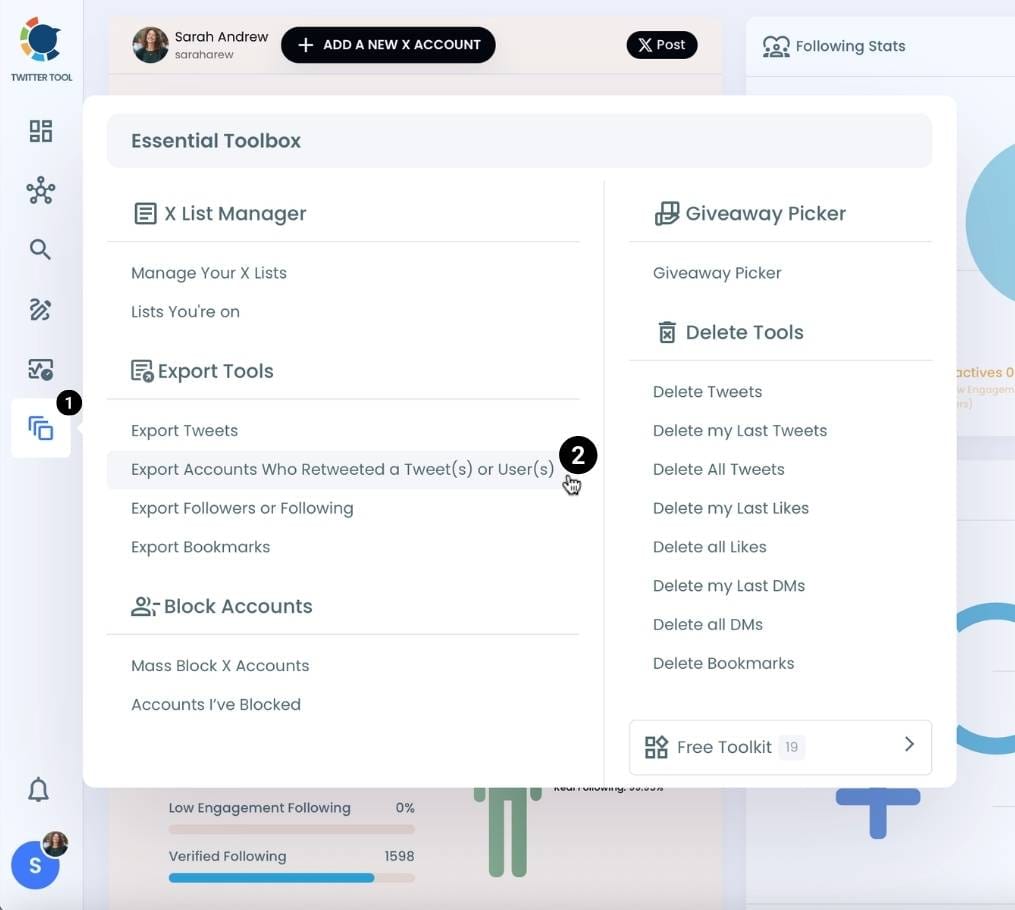Select the network connections icon in sidebar
The width and height of the screenshot is (1015, 910).
40,190
